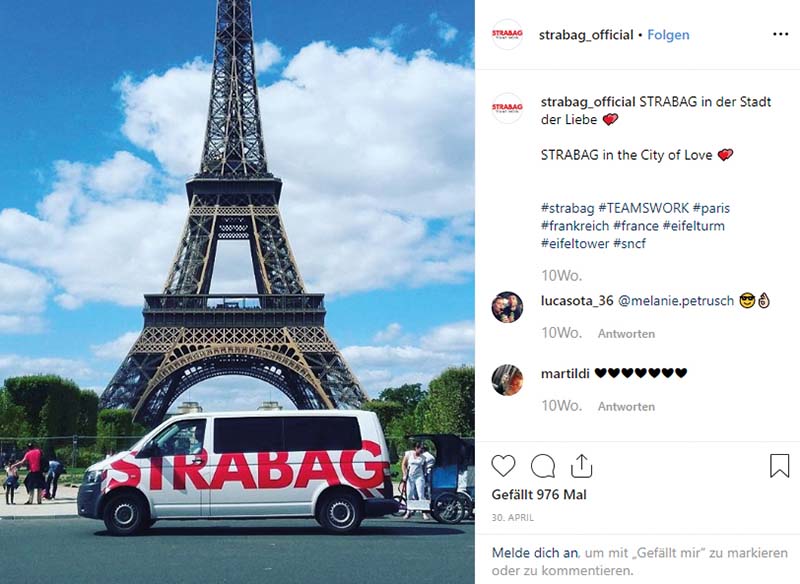Screen dimensions: 800x584
Task: Open strabag_official header profile picture
Action: pos(507,34)
